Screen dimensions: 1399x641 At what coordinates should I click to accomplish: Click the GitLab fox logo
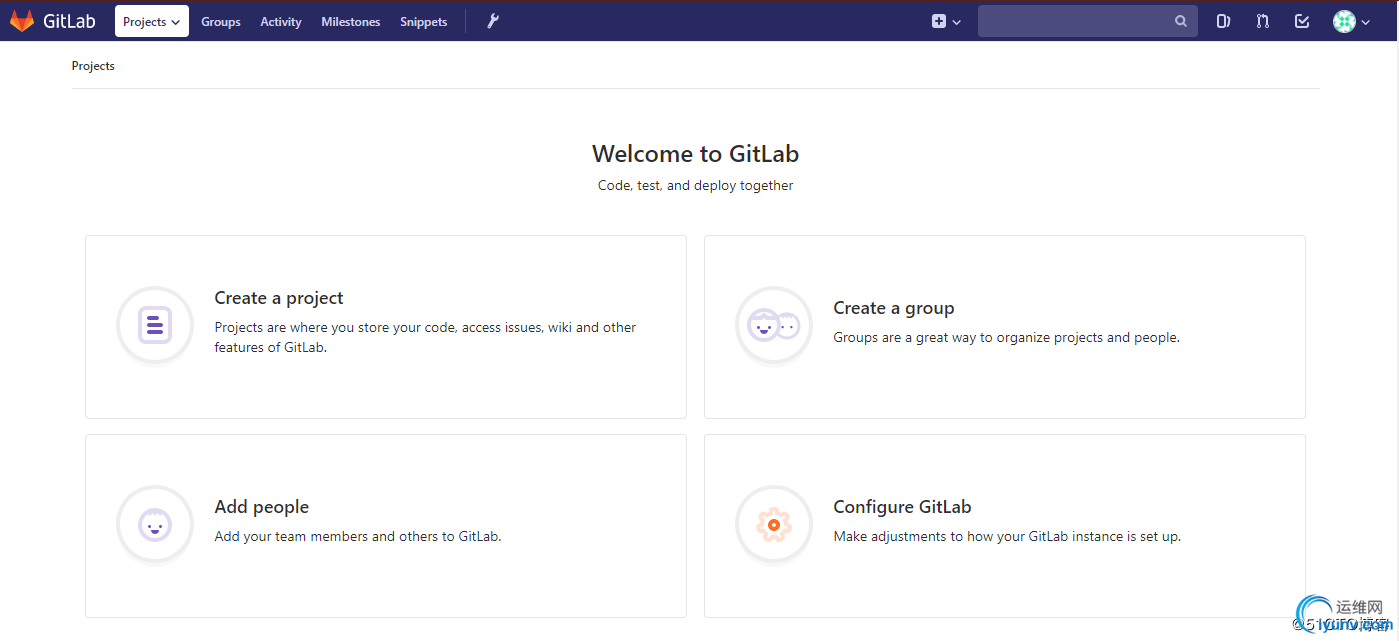pos(22,21)
